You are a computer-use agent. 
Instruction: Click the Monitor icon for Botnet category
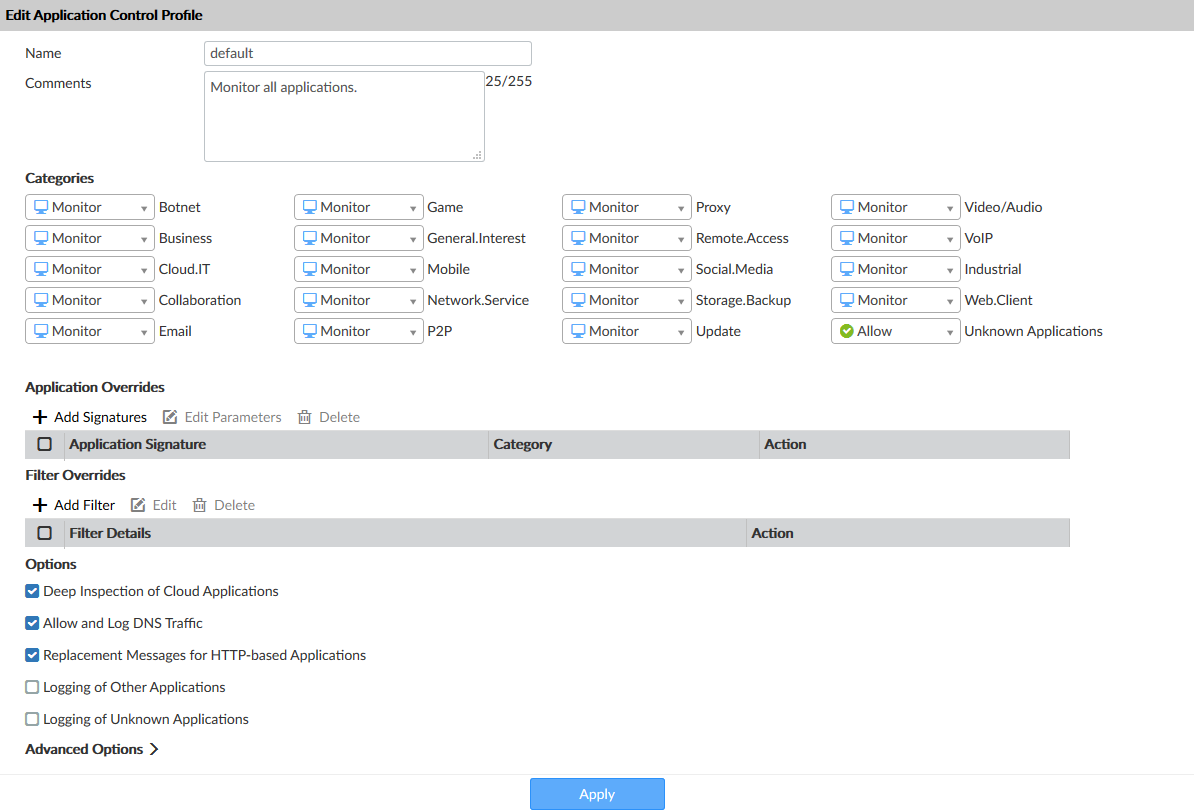40,207
